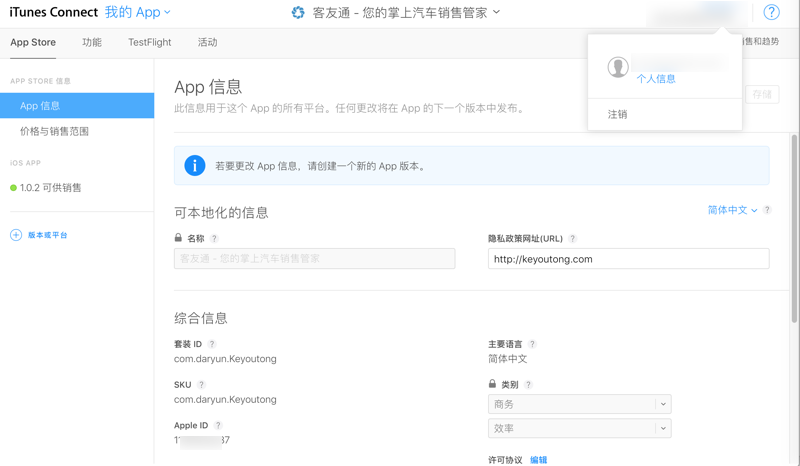Click the help icon beside 简体中文 language selector

[767, 210]
